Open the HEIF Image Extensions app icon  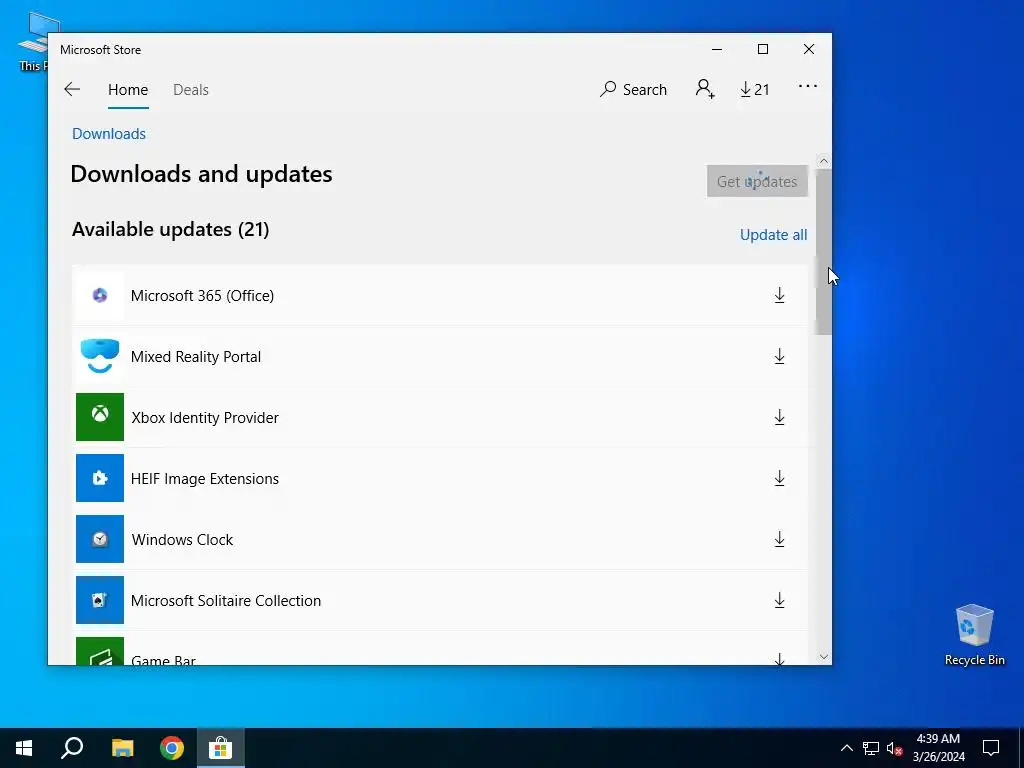click(x=100, y=479)
